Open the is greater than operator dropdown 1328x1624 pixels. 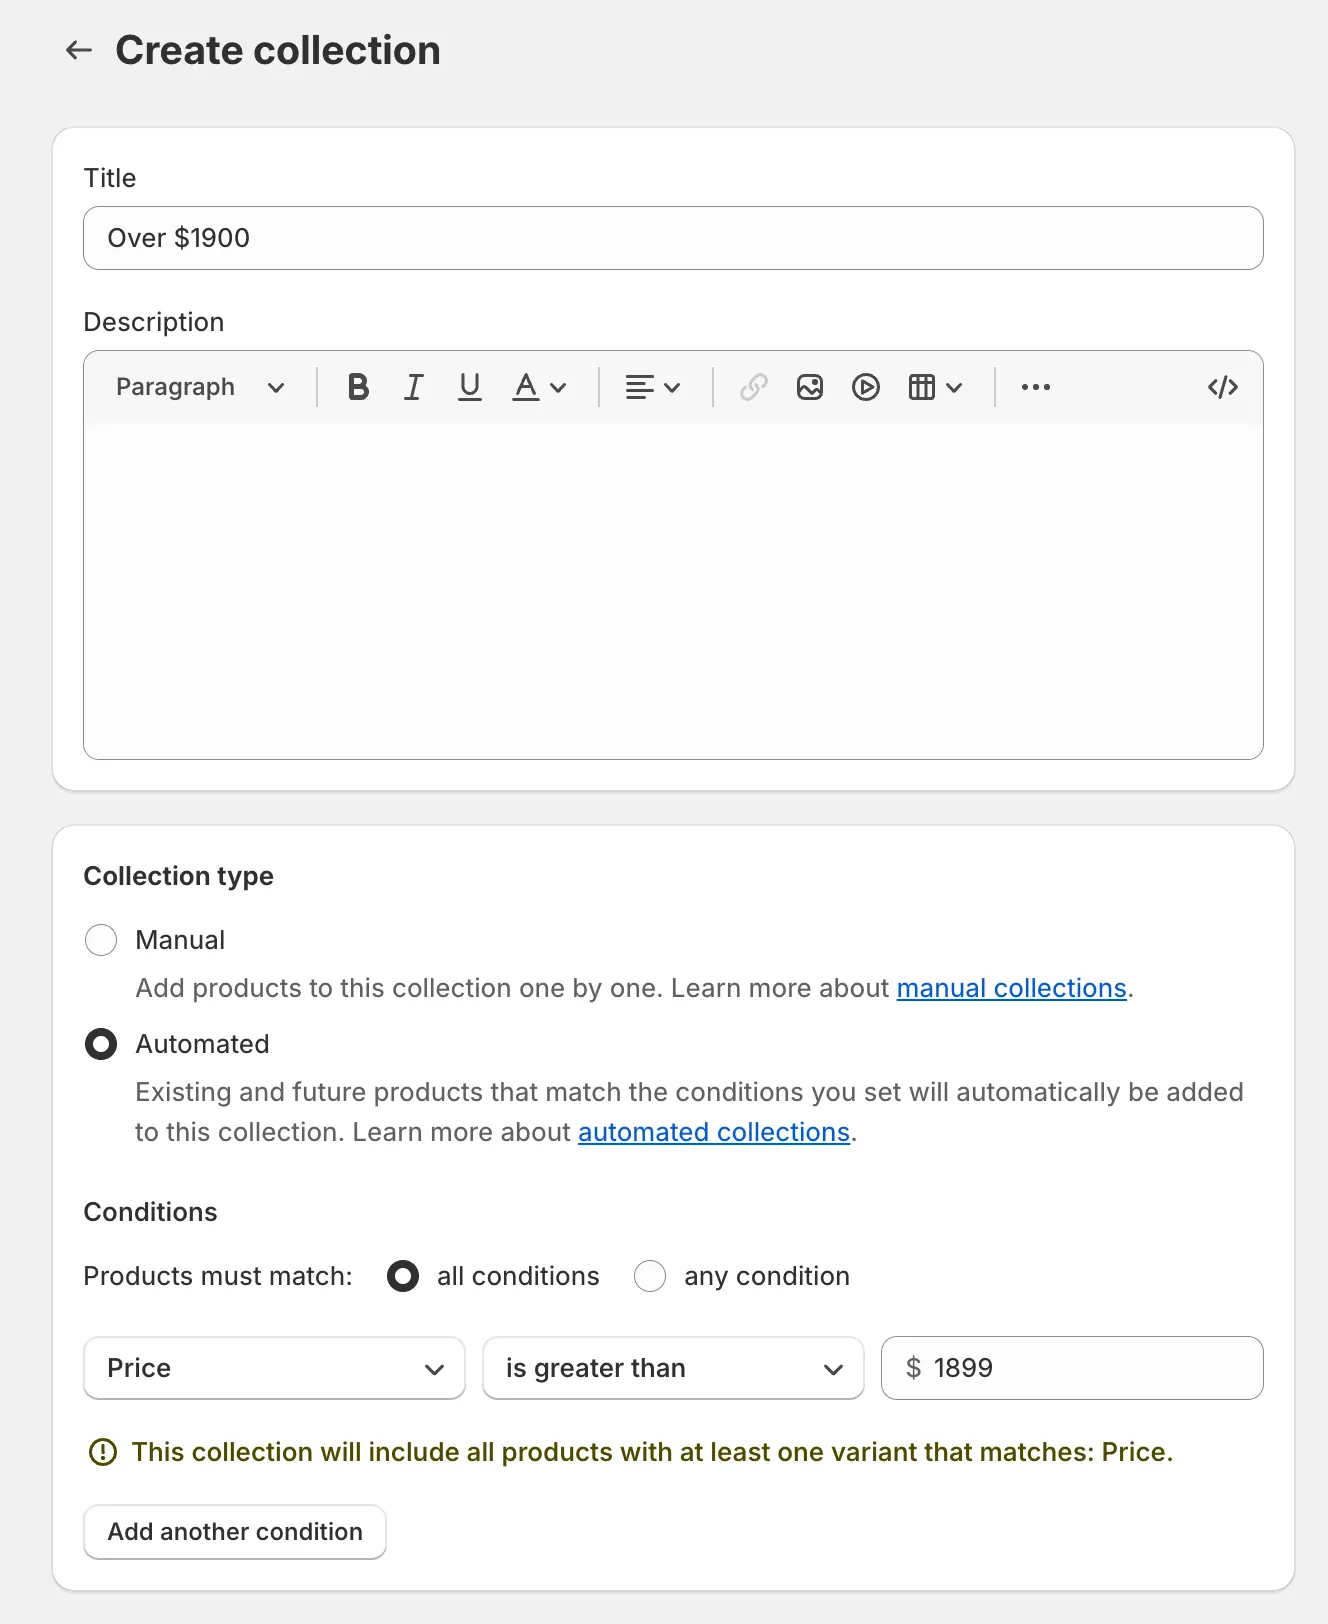(673, 1368)
